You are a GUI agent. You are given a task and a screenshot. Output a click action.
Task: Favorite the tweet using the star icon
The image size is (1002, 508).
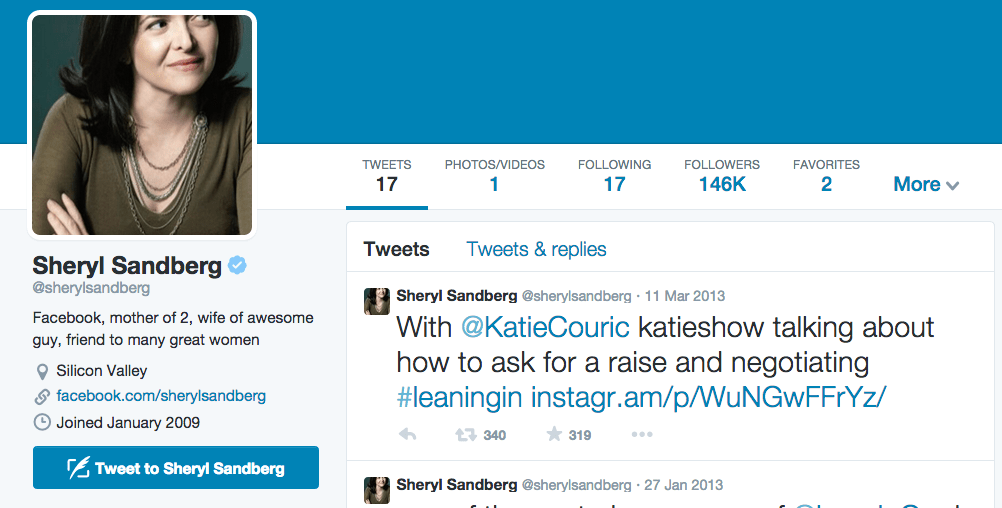tap(554, 435)
